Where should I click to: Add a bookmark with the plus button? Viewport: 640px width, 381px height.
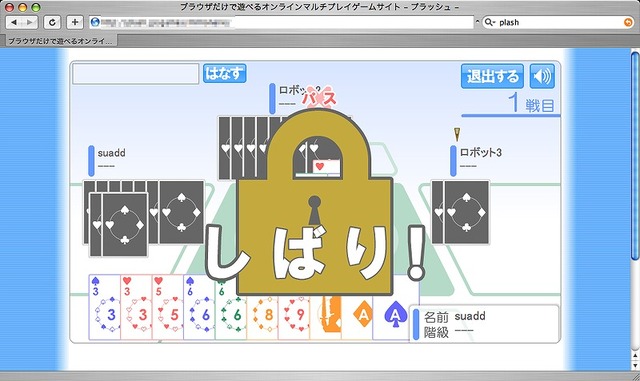(x=75, y=22)
